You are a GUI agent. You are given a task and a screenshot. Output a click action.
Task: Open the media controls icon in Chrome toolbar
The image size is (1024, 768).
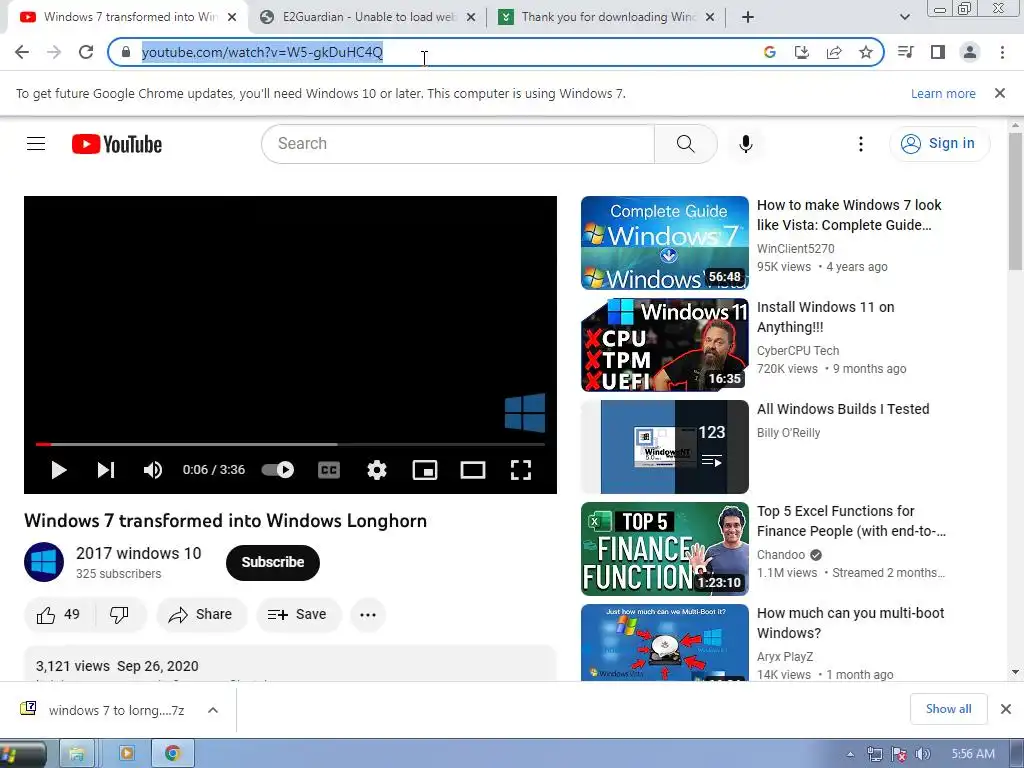906,52
